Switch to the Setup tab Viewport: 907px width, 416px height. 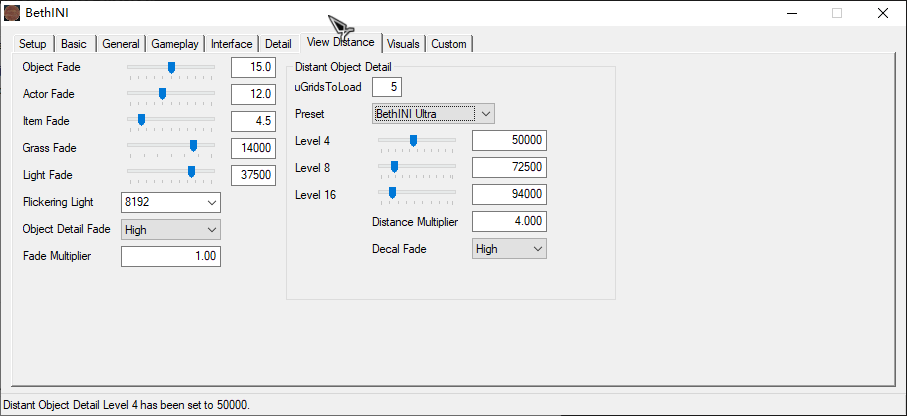click(x=33, y=44)
